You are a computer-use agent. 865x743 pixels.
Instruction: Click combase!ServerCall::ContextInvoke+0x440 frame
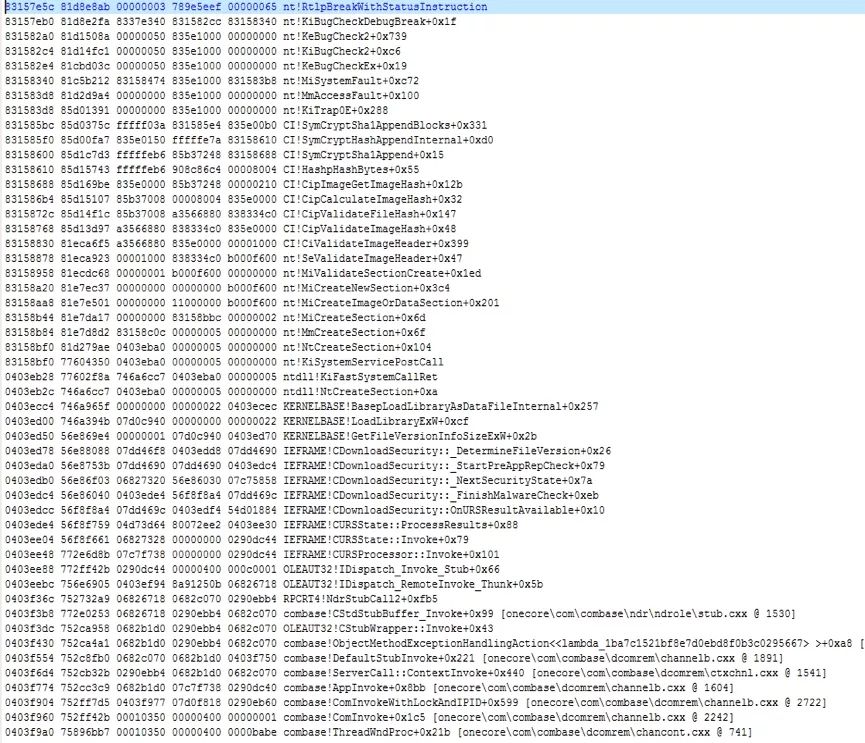pos(415,673)
